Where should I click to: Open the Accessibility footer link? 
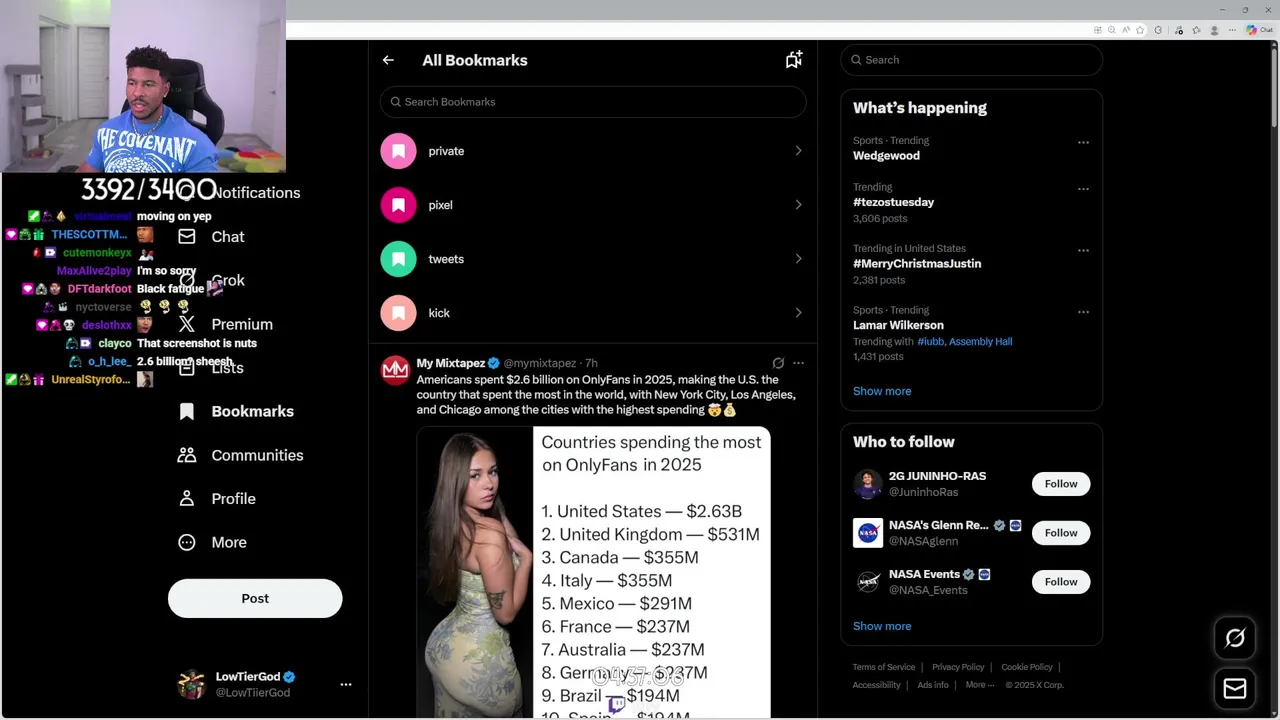tap(876, 685)
